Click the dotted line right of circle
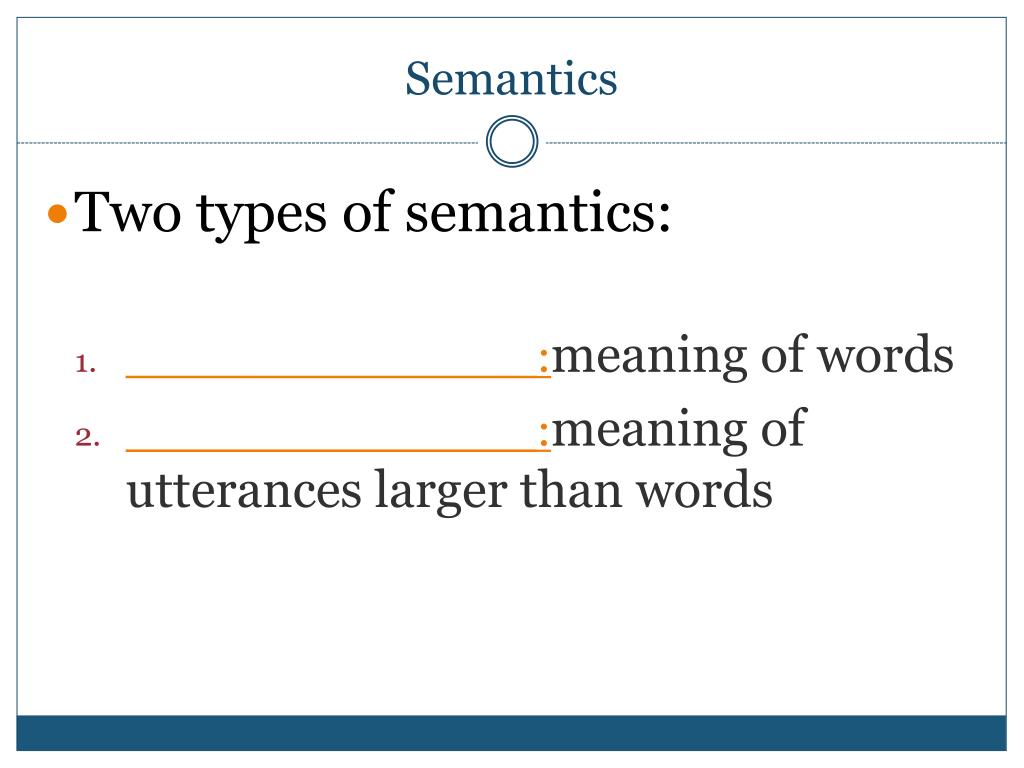This screenshot has width=1024, height=768. (776, 142)
